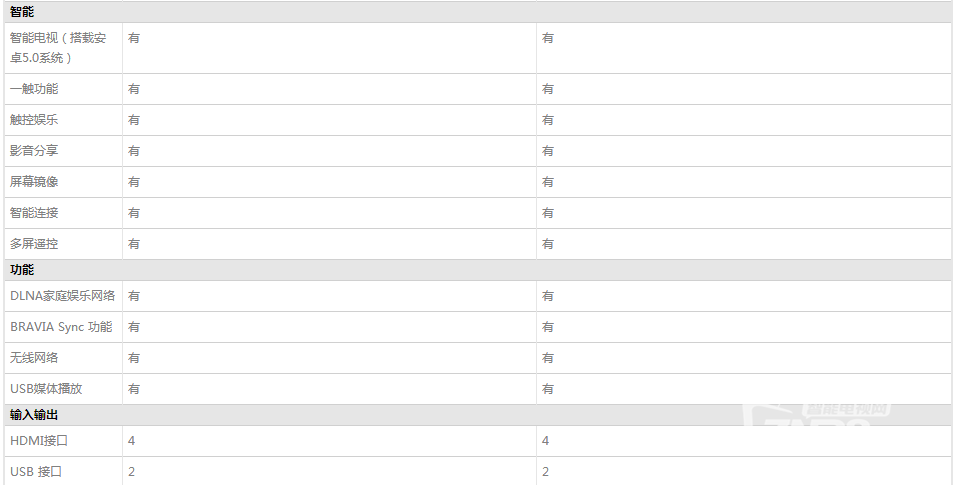Click the 功能 section header

22,270
